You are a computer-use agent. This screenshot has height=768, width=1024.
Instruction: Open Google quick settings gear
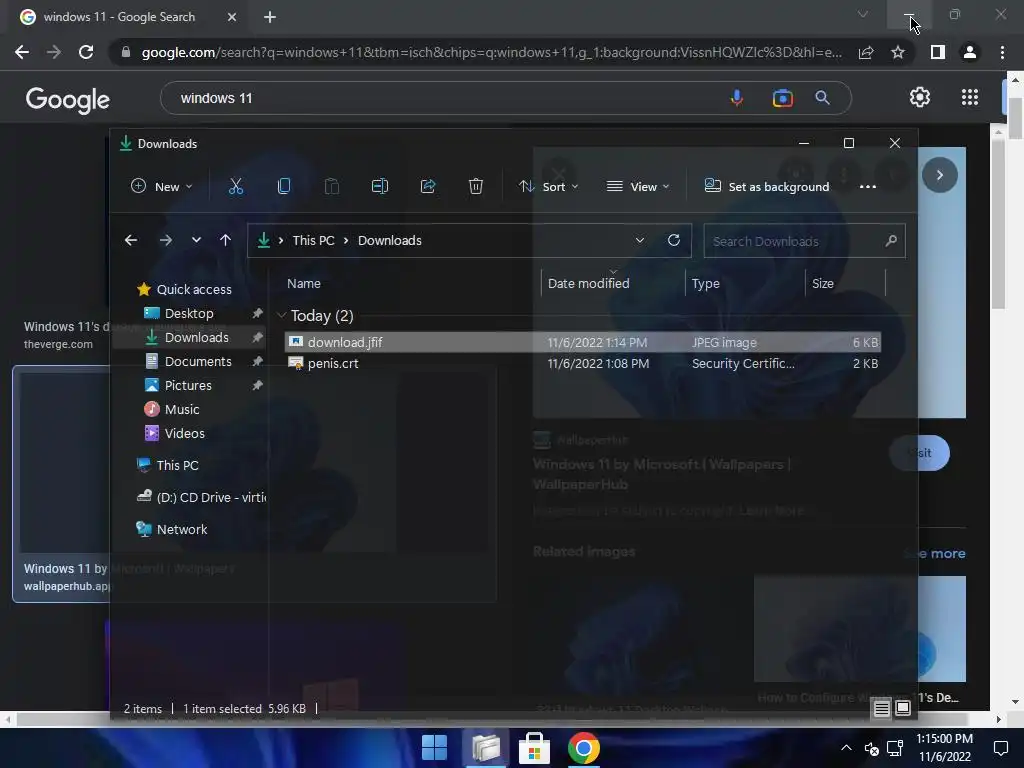pyautogui.click(x=920, y=97)
